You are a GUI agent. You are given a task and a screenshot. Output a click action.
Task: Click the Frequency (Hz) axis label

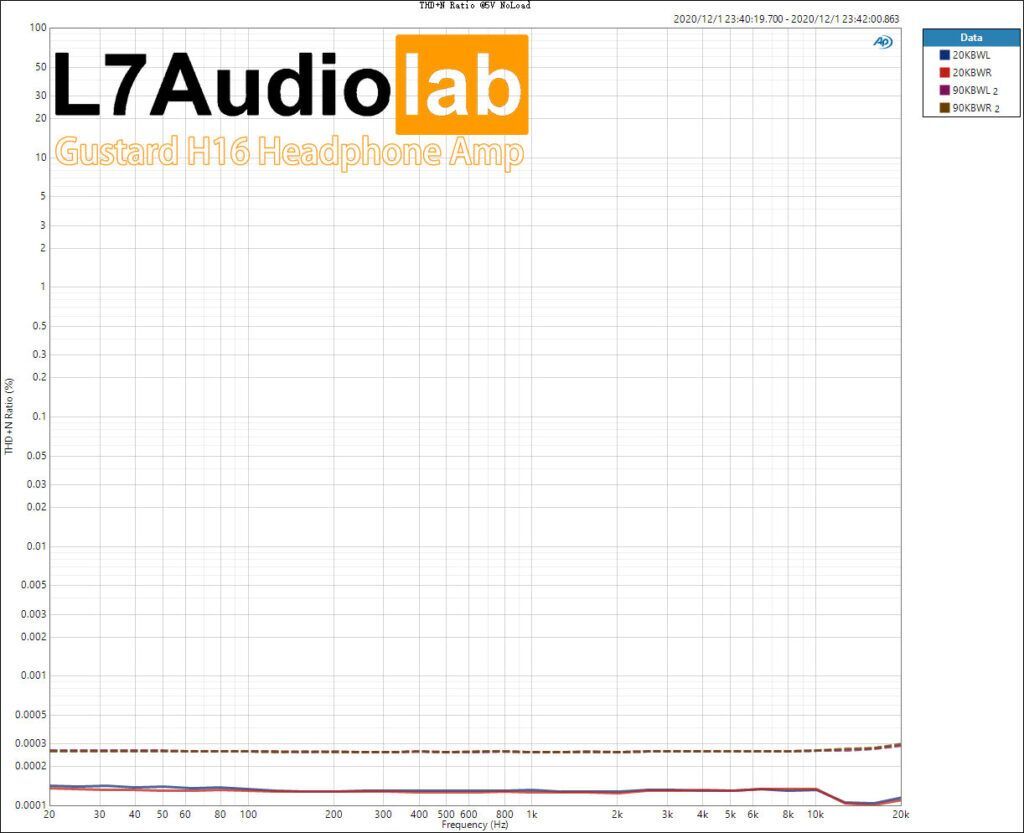475,825
